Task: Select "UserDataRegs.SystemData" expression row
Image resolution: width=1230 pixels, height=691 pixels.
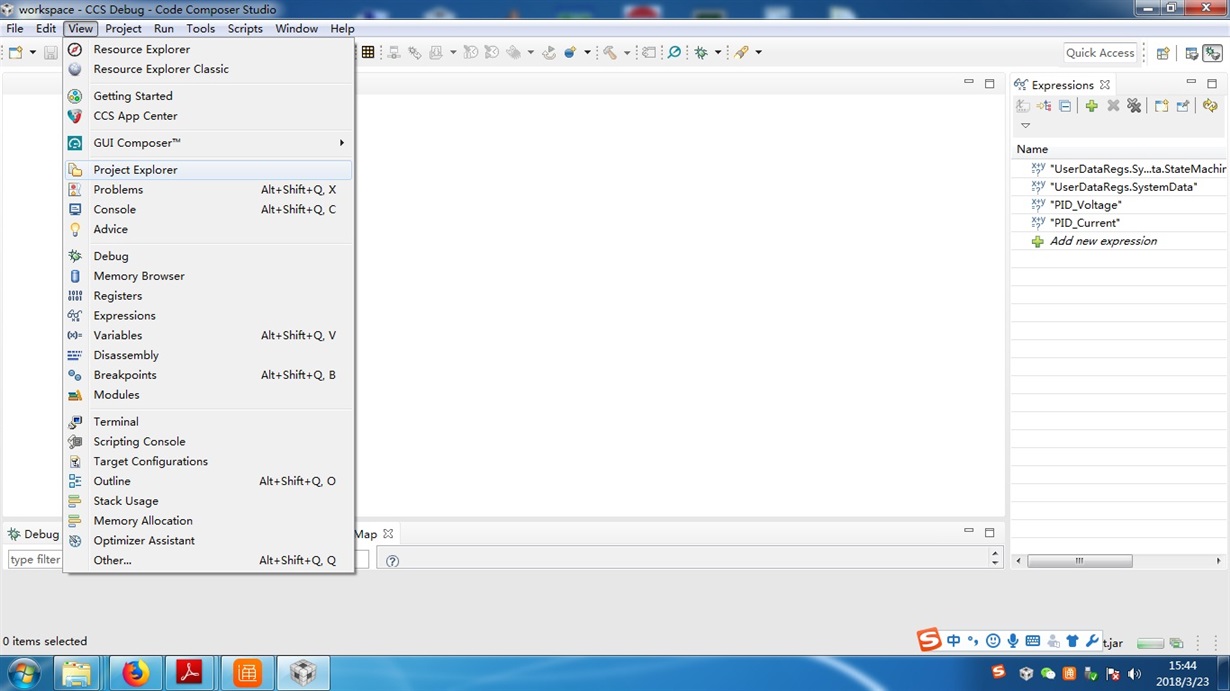Action: [1120, 187]
